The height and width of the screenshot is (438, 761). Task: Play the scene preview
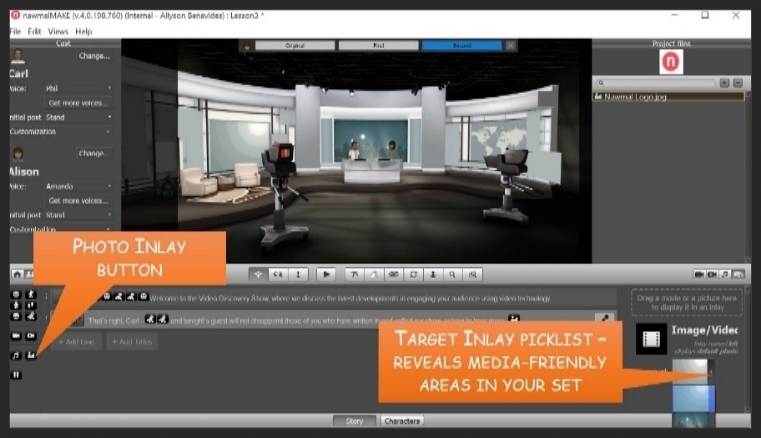pos(326,274)
